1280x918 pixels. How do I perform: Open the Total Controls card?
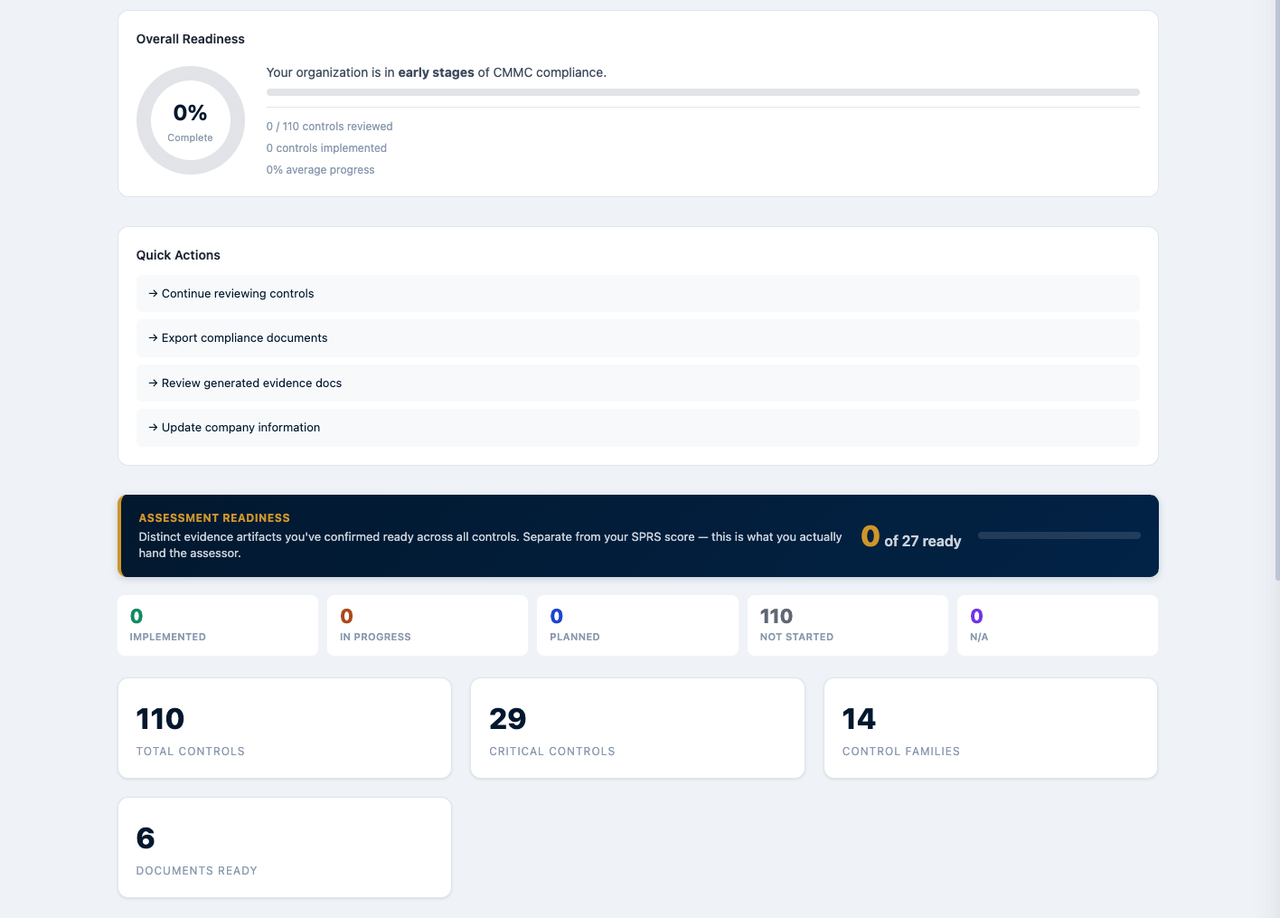(285, 728)
